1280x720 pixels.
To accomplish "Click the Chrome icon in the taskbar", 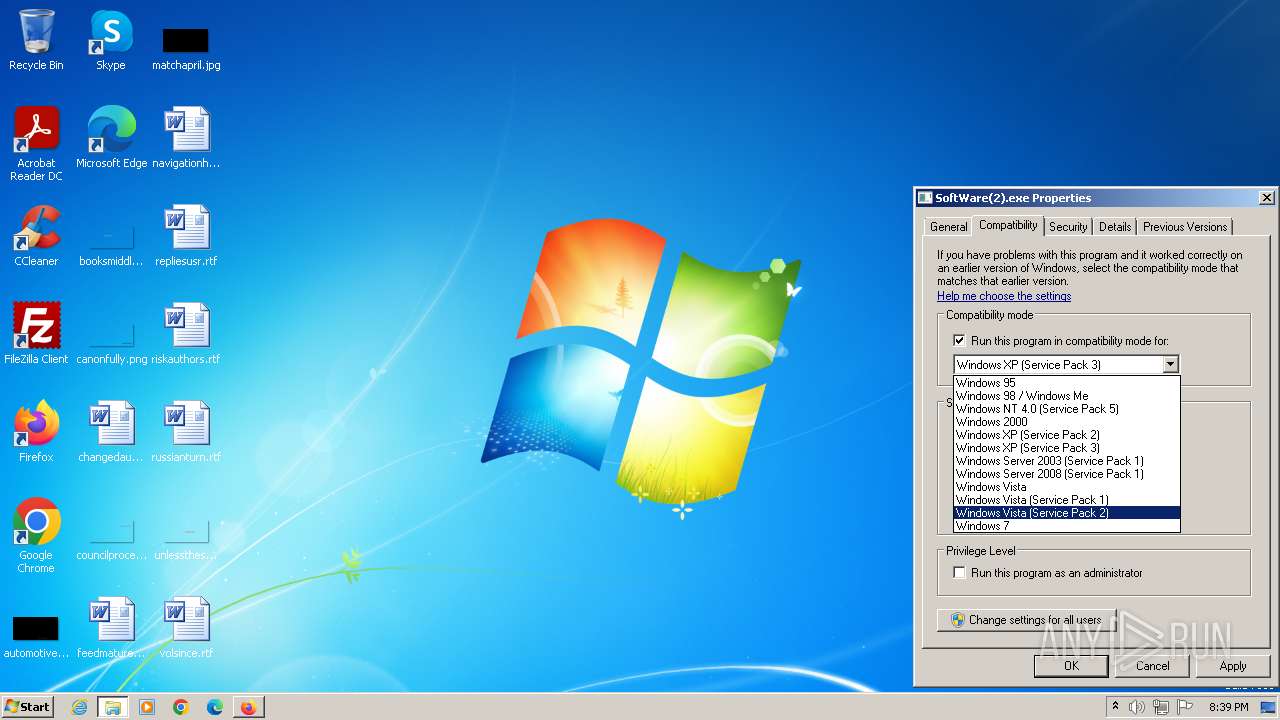I will click(x=181, y=707).
